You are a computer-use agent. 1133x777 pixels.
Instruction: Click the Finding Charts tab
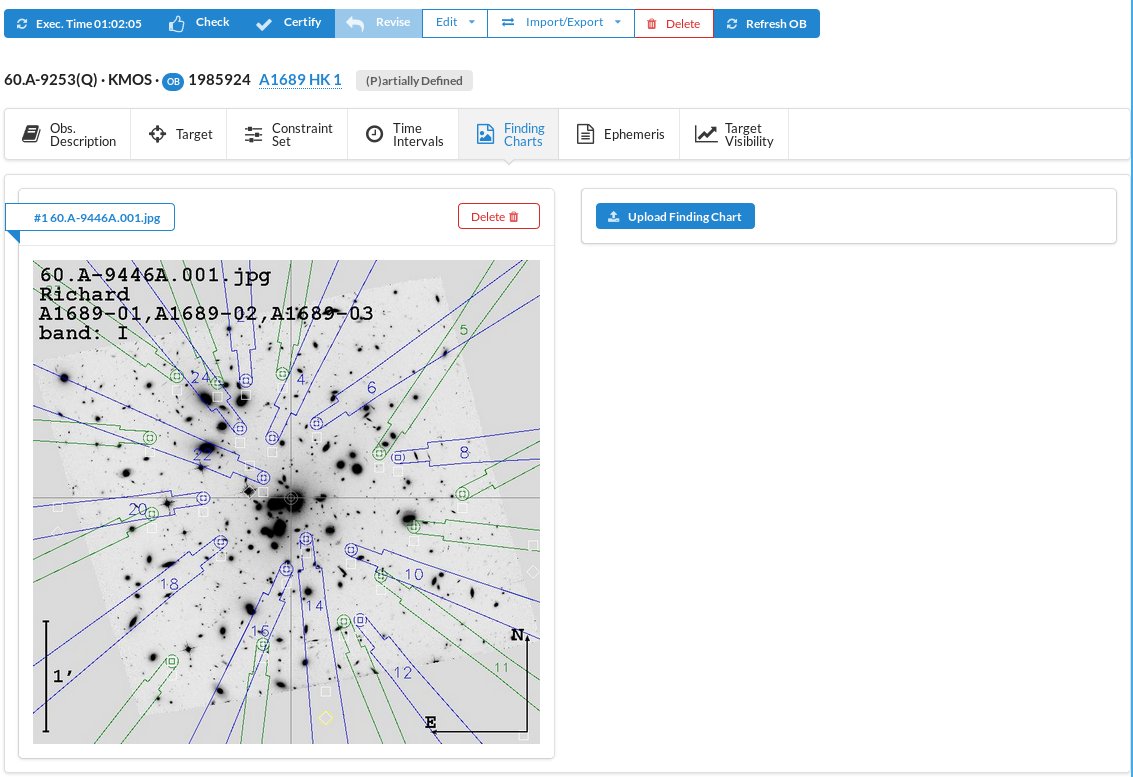[x=511, y=135]
